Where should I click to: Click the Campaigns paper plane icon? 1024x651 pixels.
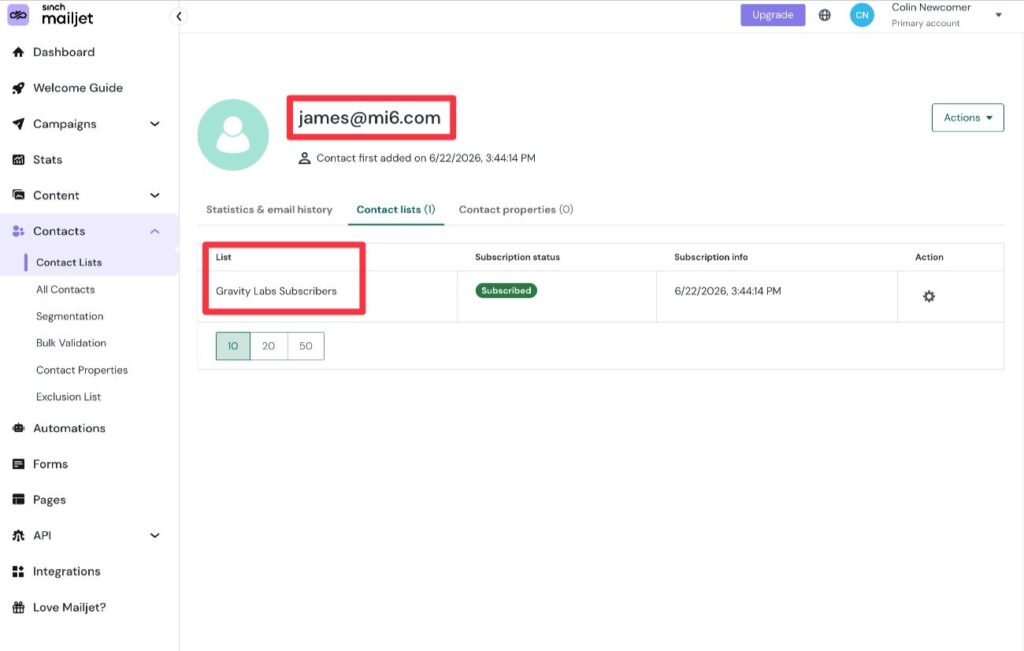[x=18, y=124]
